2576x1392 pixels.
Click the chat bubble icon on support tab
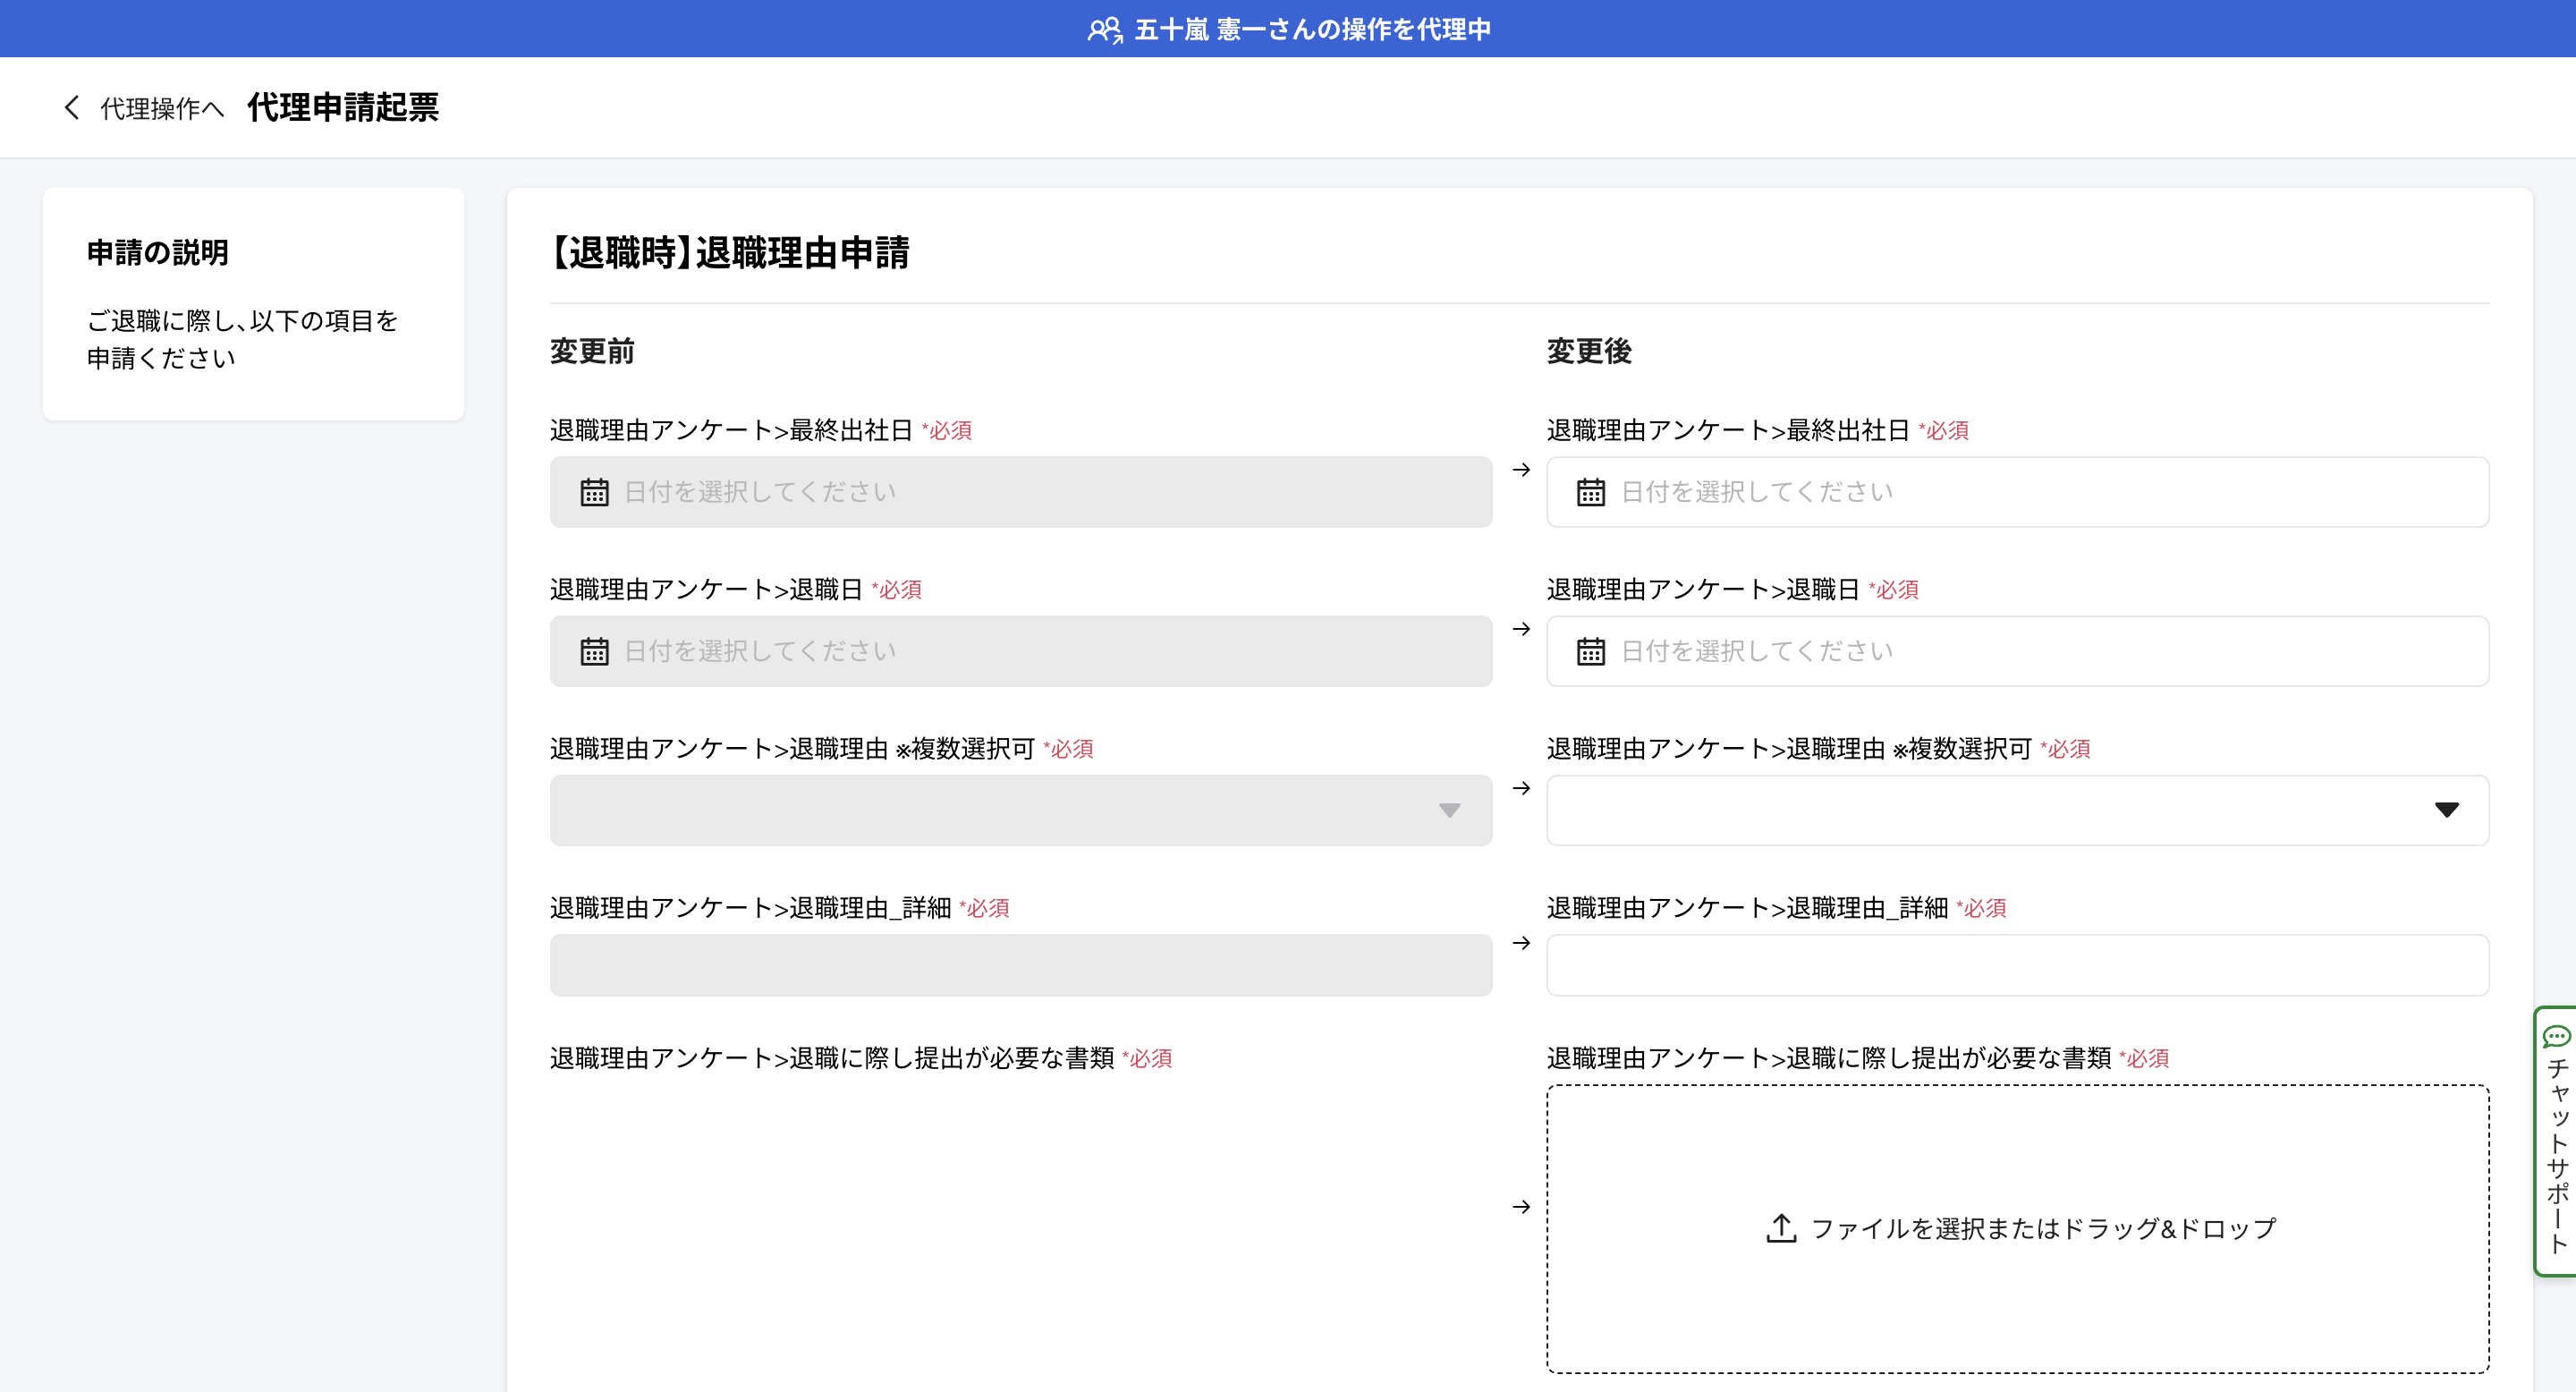point(2556,1036)
